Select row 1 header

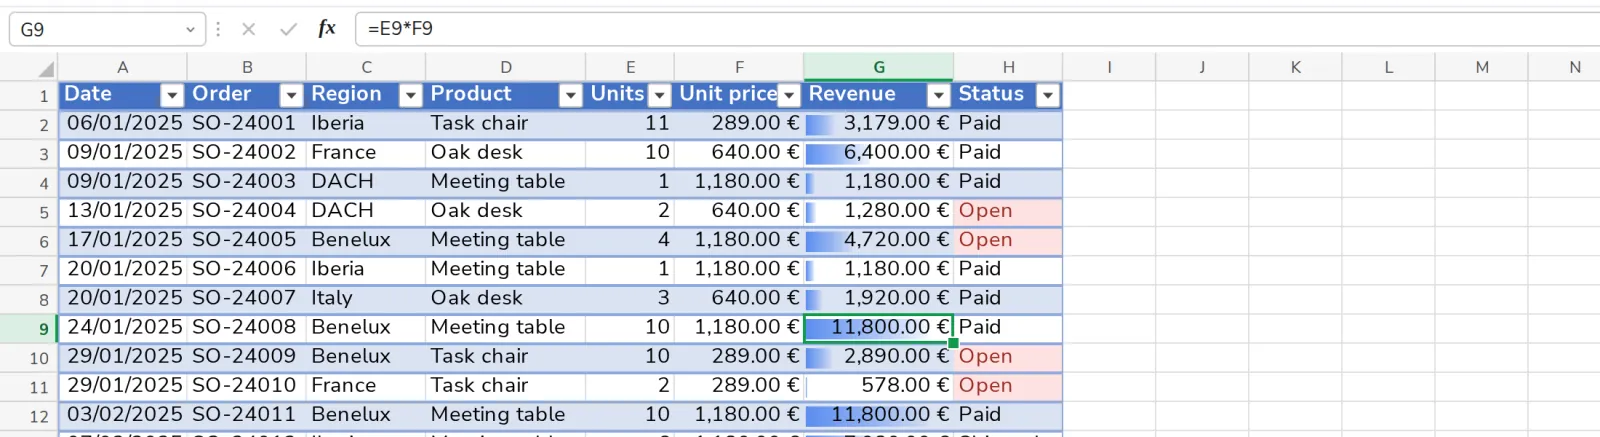click(29, 96)
